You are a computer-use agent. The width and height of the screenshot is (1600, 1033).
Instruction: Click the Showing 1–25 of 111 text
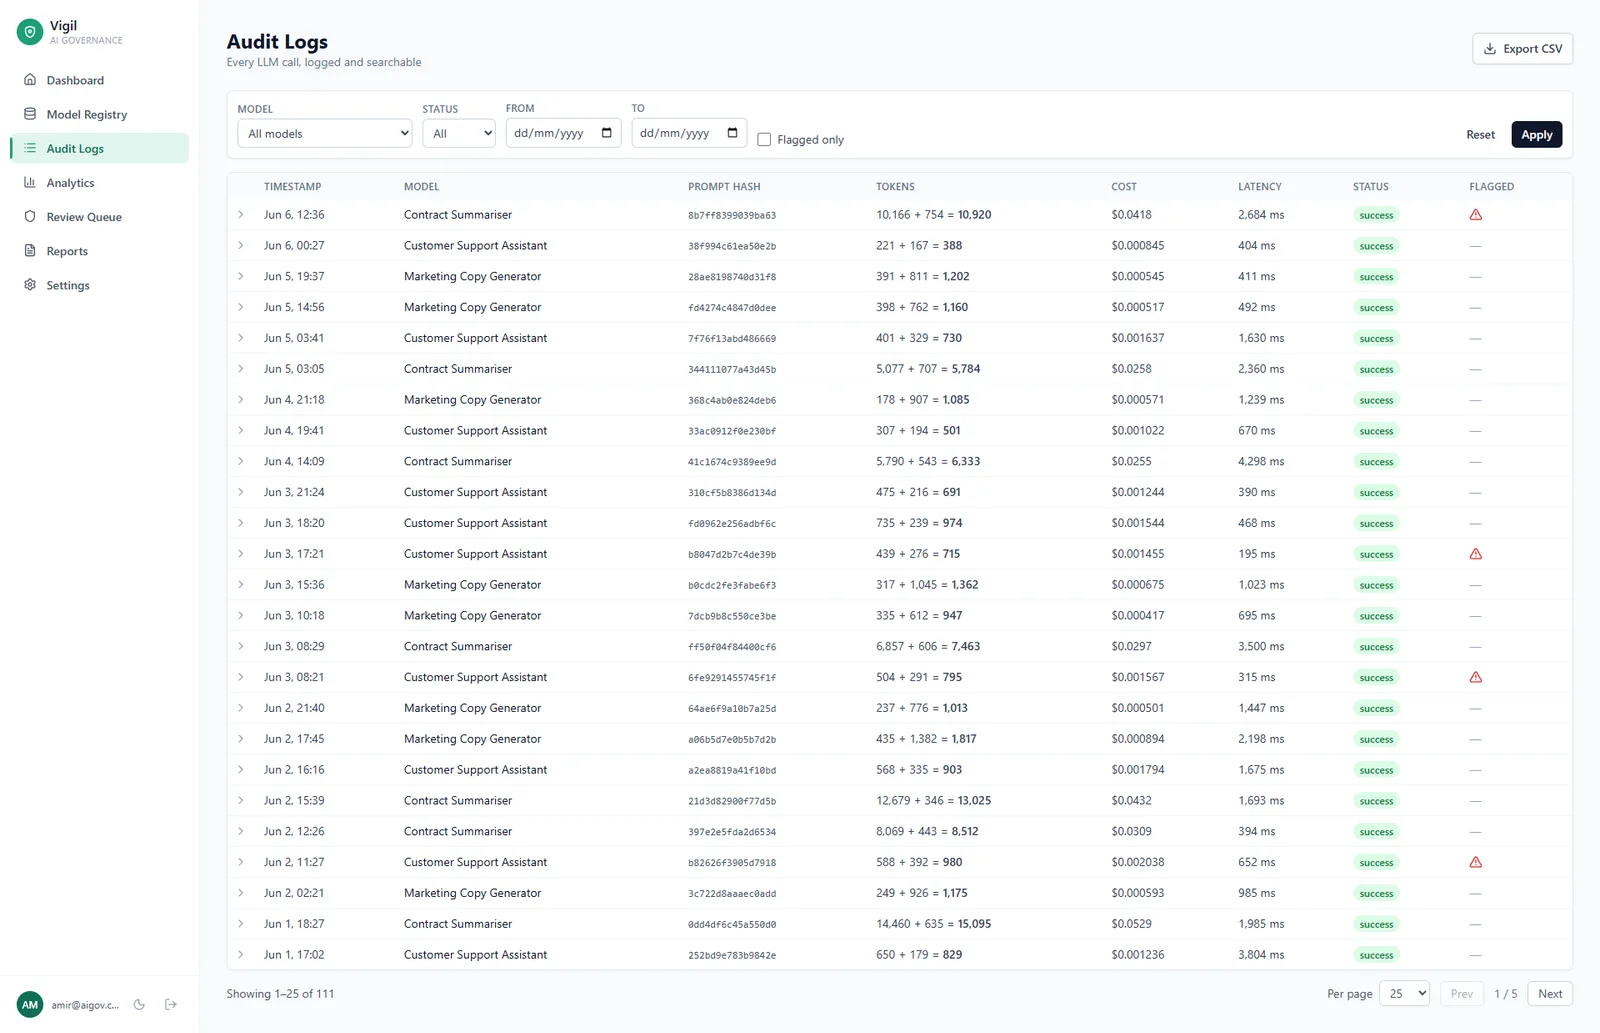[280, 993]
